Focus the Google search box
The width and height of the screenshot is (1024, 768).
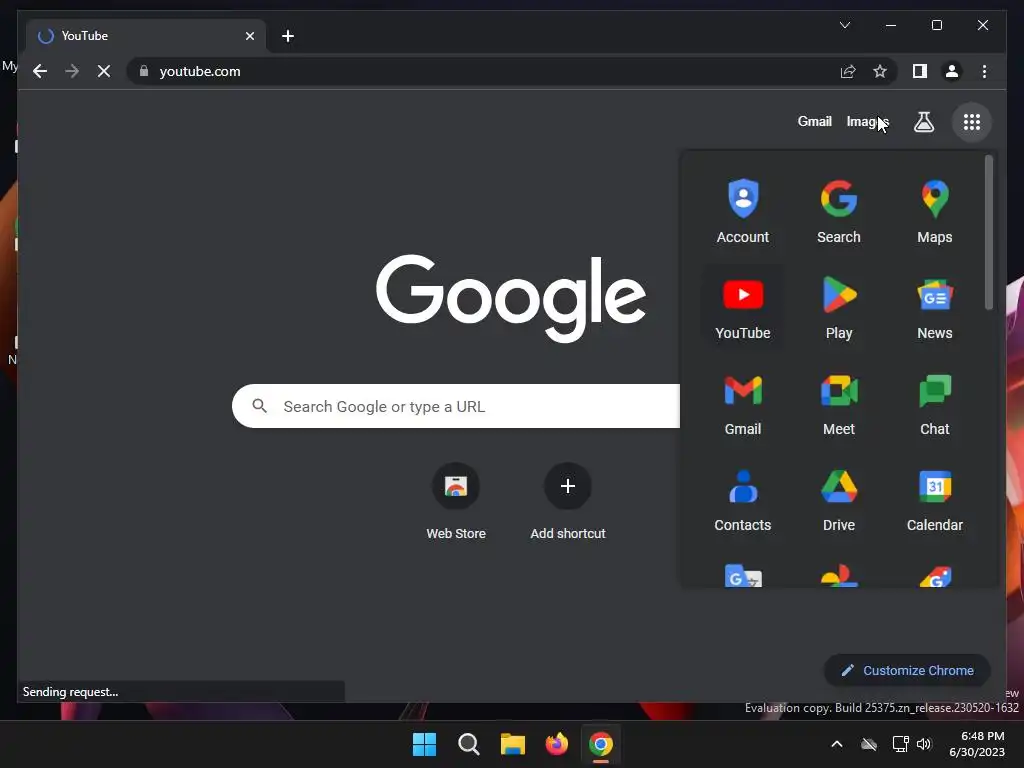tap(456, 406)
